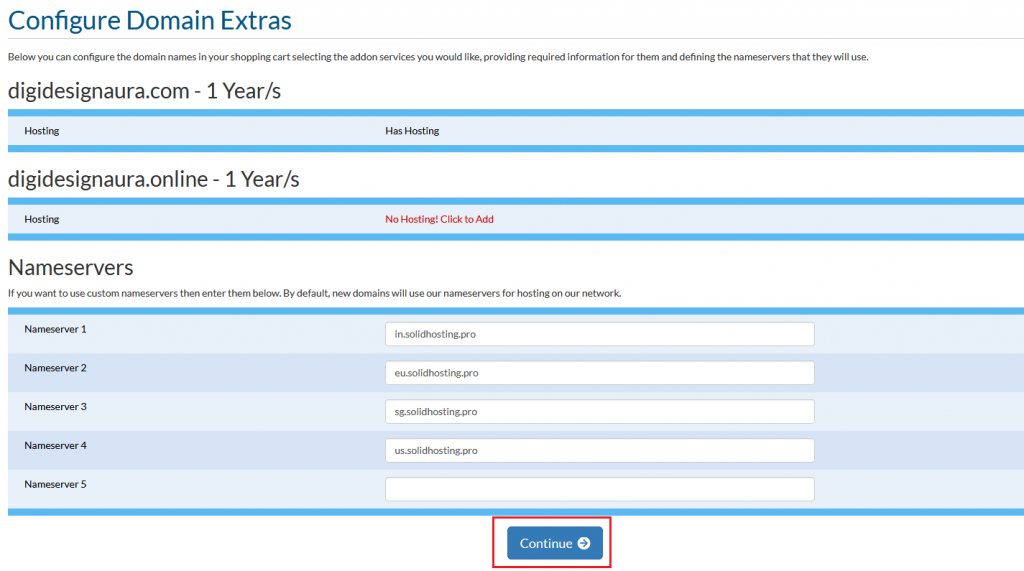Focus the Nameserver 4 field with us.solidhosting.pro
Screen dimensions: 1024x571
tap(600, 450)
